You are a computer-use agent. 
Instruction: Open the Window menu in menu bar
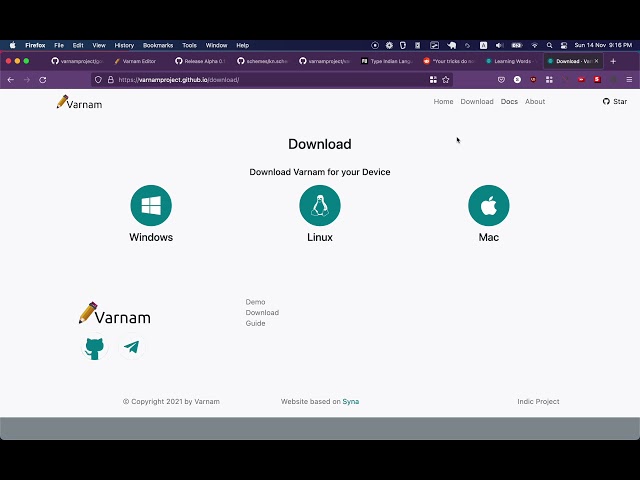(x=216, y=45)
